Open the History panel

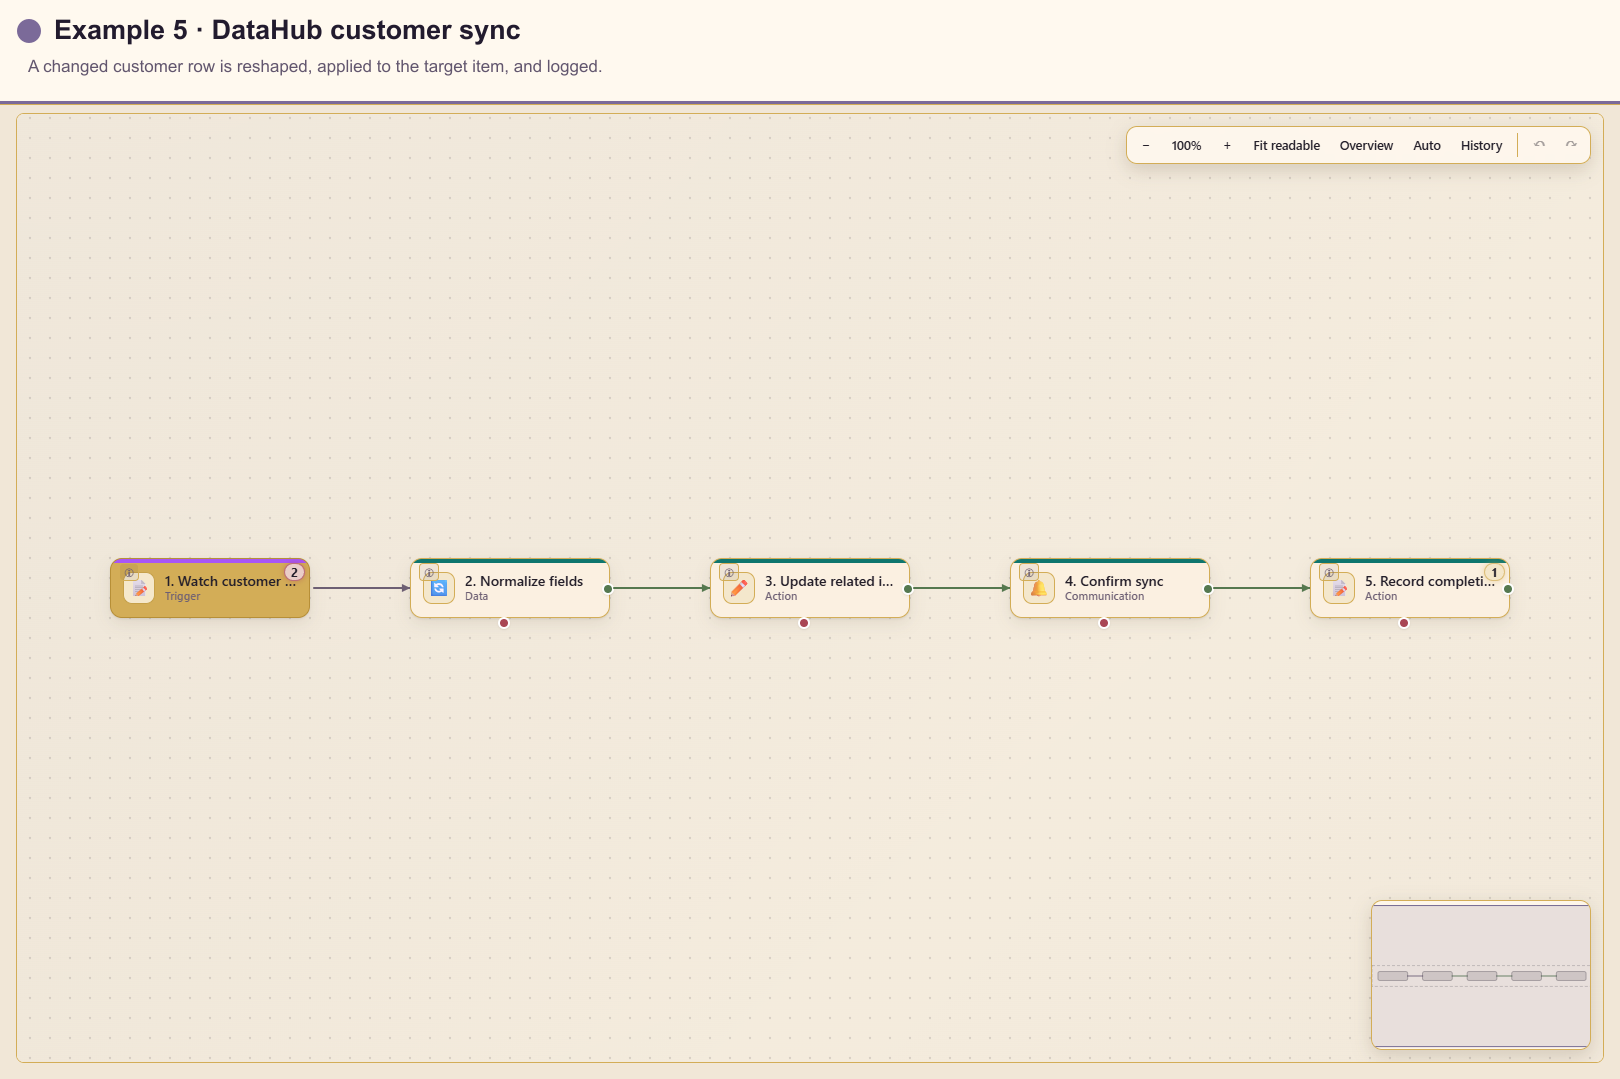click(x=1481, y=146)
